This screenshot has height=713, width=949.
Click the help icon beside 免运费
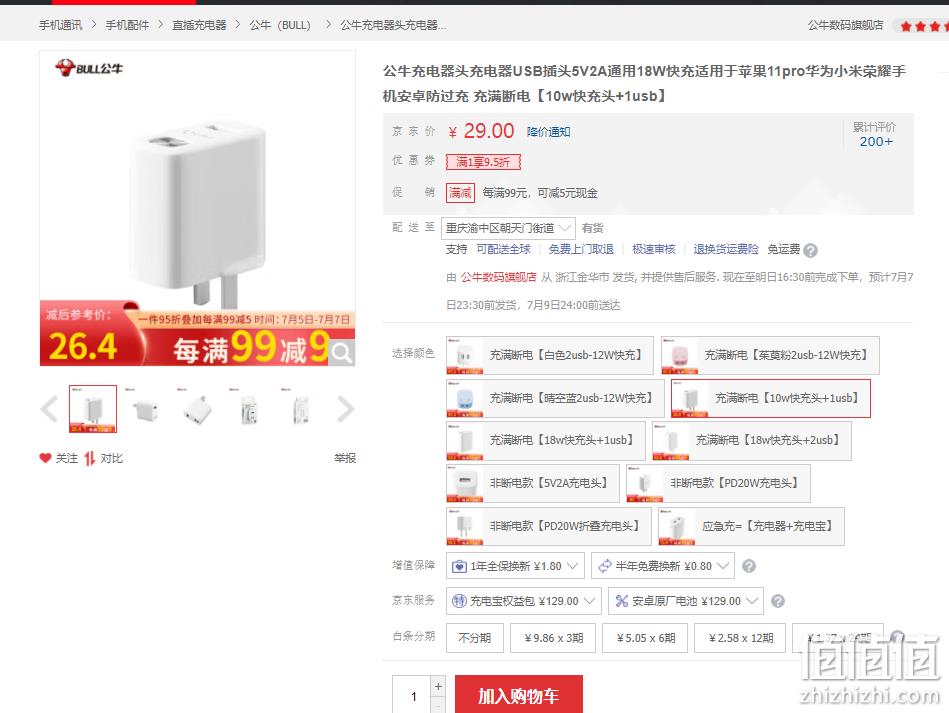(811, 251)
